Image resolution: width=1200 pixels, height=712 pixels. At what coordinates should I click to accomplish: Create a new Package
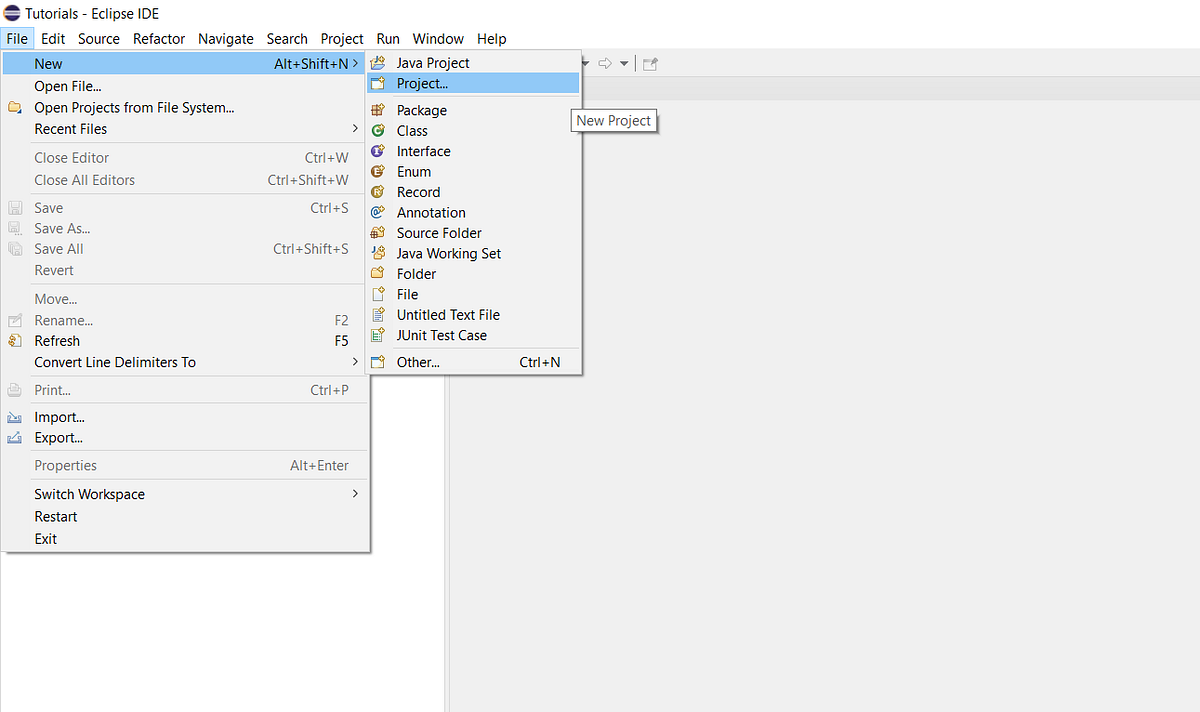pyautogui.click(x=421, y=110)
